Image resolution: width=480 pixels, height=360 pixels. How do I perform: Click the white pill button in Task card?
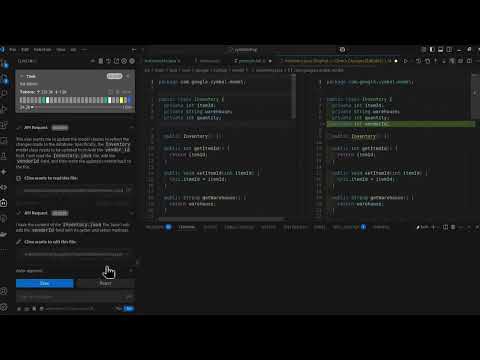(x=114, y=76)
